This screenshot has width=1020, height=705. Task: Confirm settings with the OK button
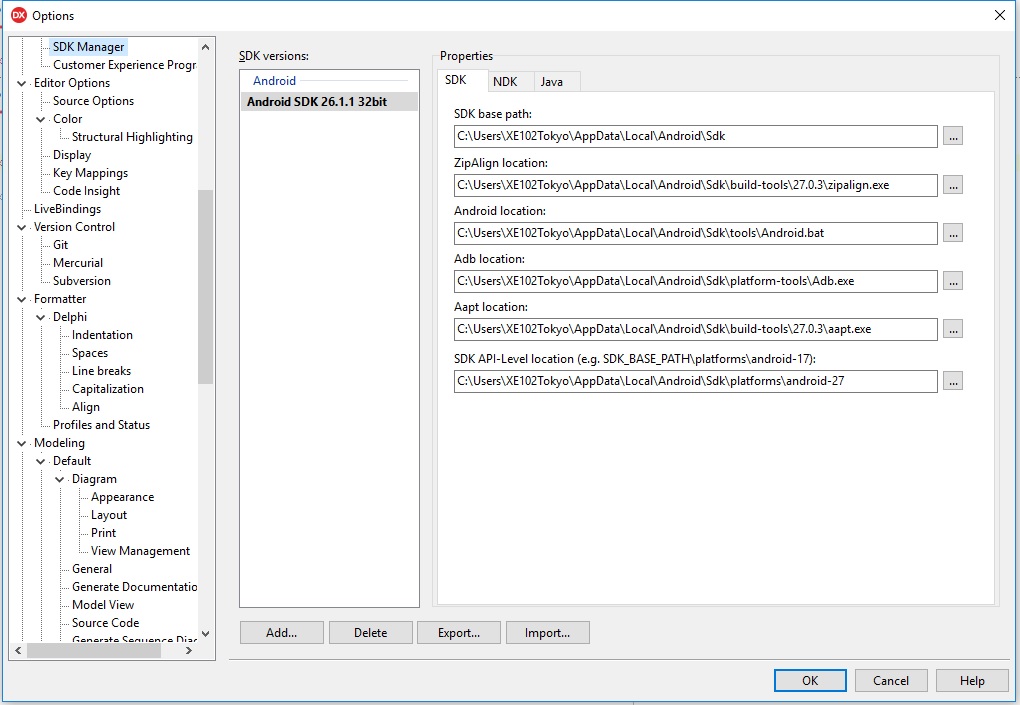tap(809, 681)
